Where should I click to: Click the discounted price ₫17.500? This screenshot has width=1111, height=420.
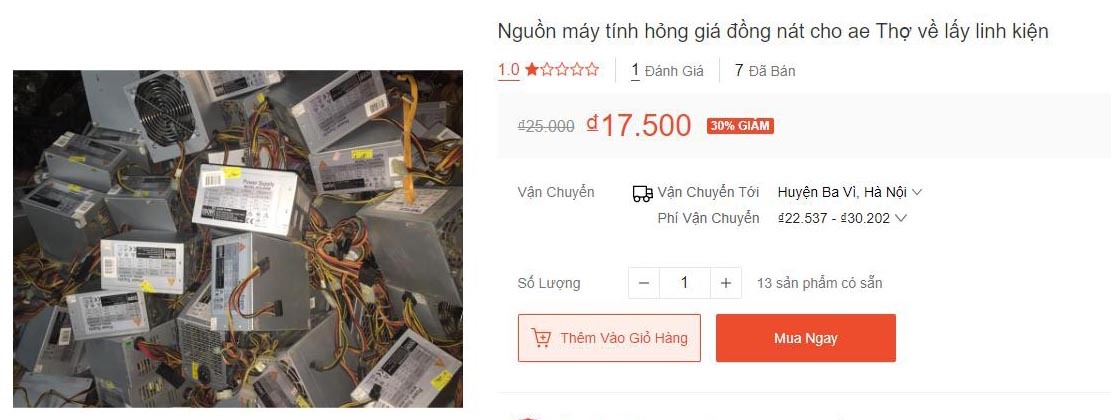(x=638, y=125)
